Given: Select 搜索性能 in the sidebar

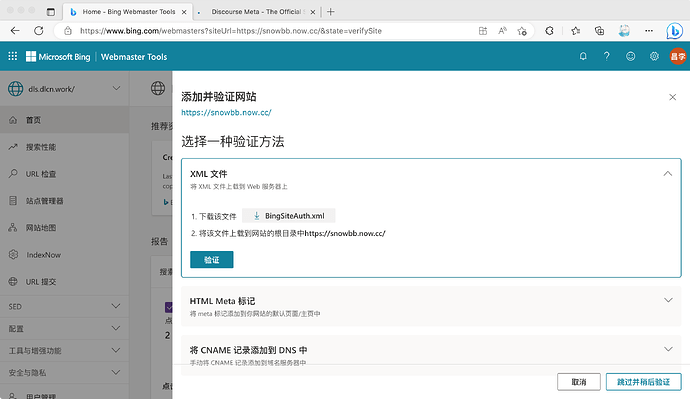Looking at the screenshot, I should [64, 147].
